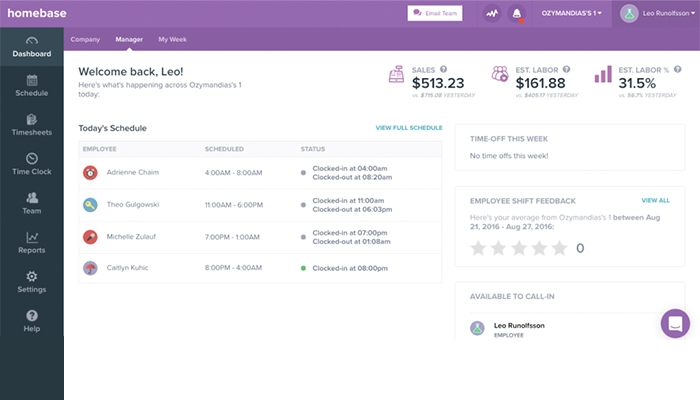
Task: Switch to the My Week tab
Action: coord(172,39)
